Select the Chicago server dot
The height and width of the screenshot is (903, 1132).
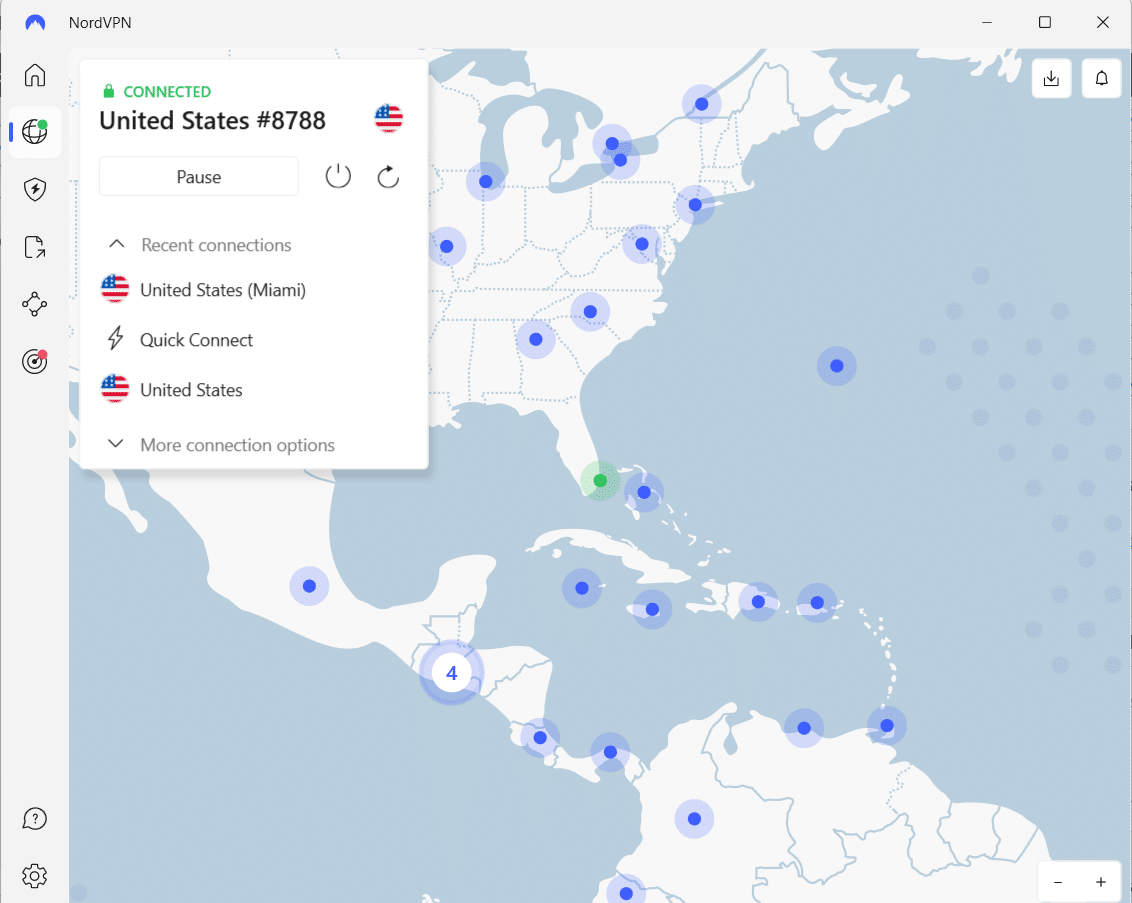pyautogui.click(x=486, y=181)
